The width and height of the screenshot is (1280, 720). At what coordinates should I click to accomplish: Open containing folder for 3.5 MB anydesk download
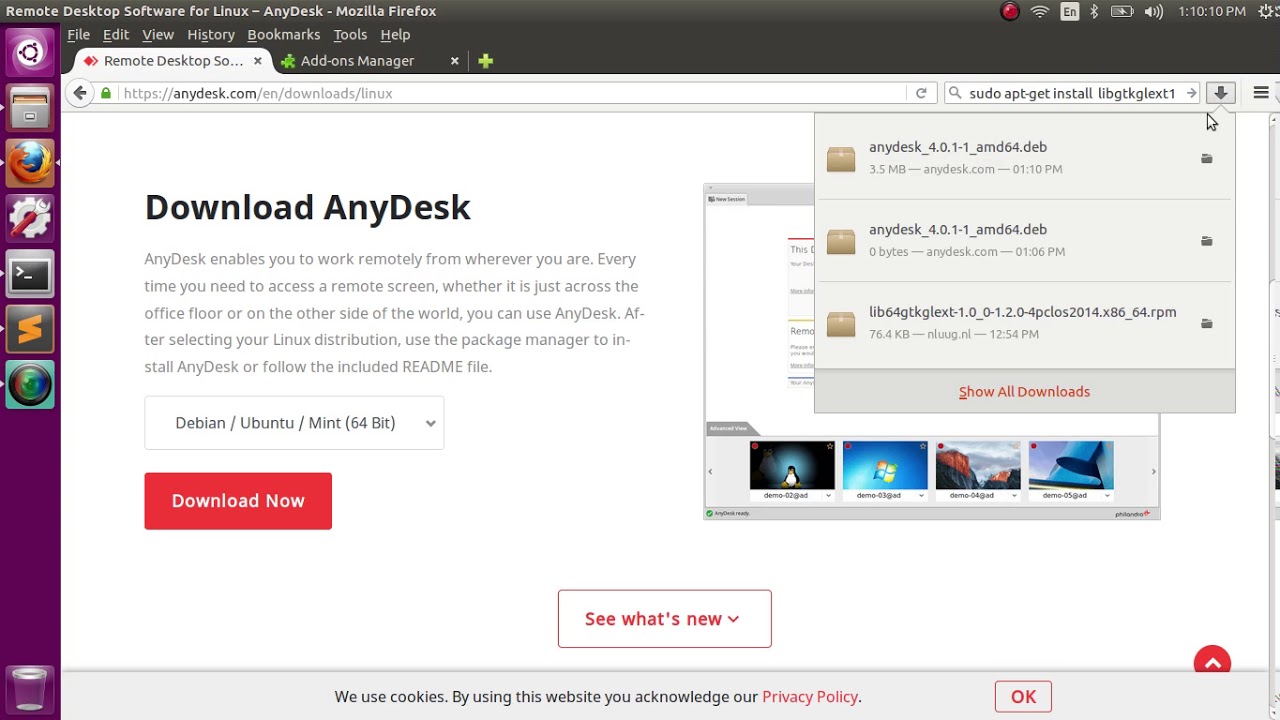1207,158
